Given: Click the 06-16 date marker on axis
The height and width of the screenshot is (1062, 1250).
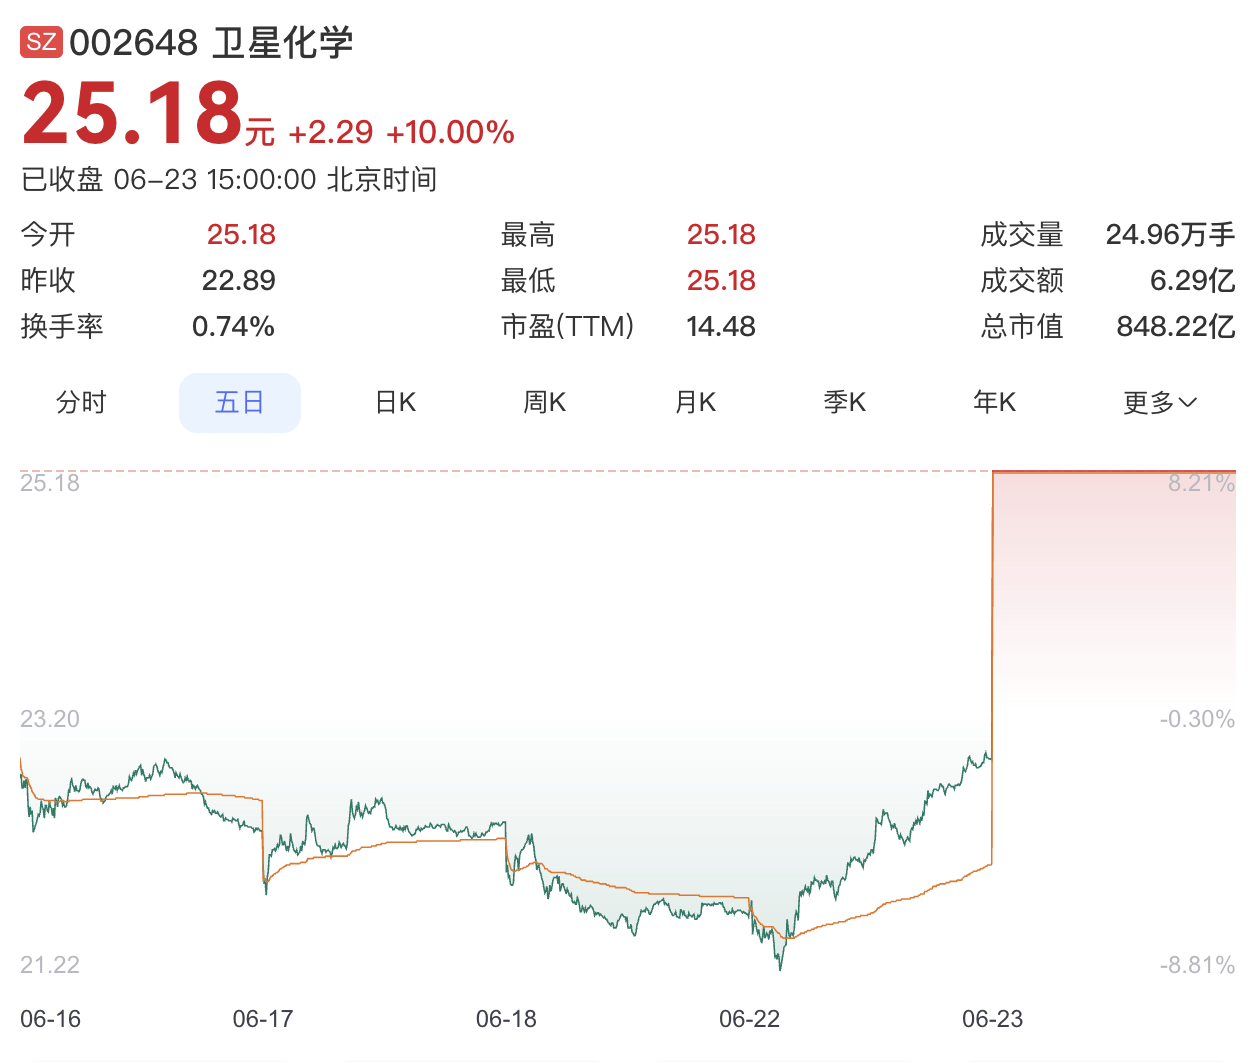Looking at the screenshot, I should (51, 1019).
